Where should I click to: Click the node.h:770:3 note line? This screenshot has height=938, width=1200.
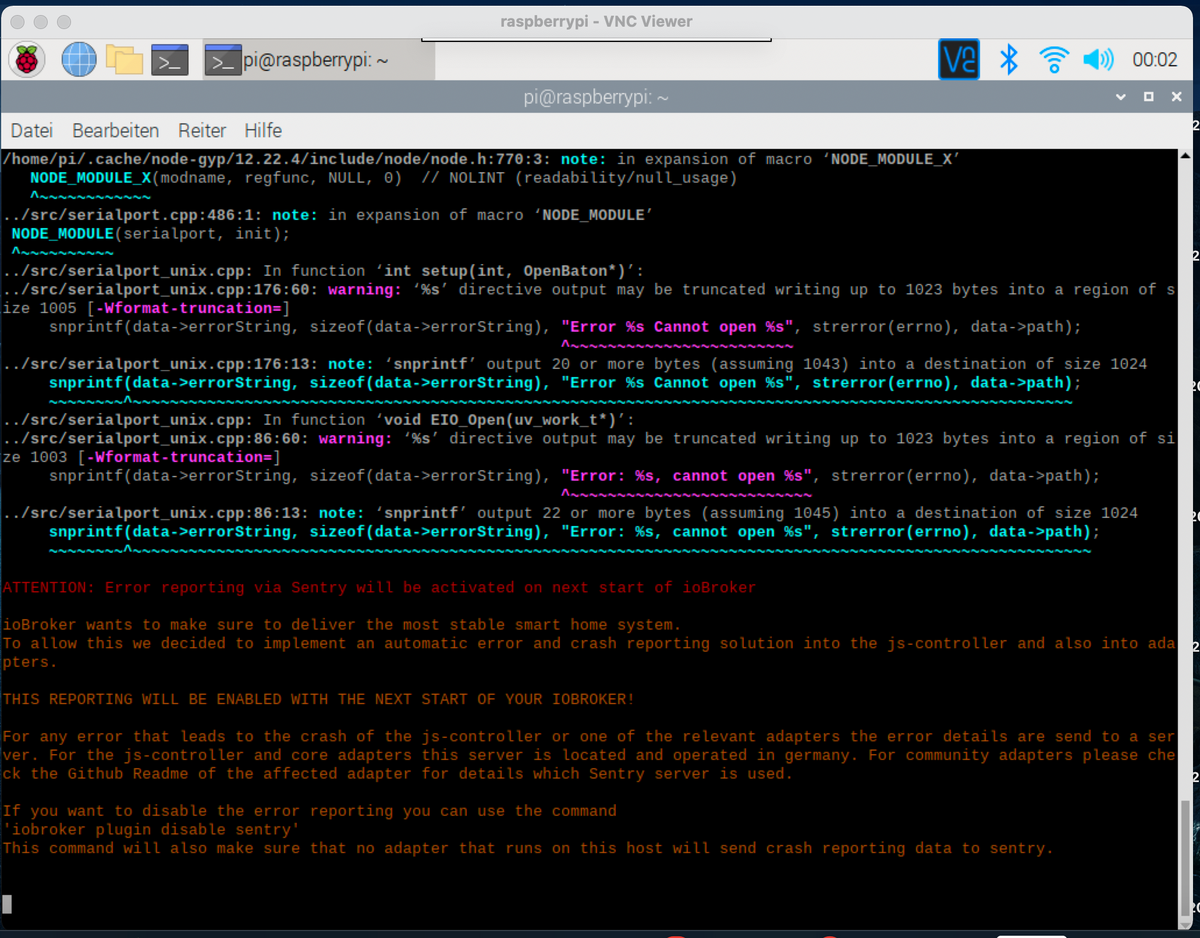(481, 159)
